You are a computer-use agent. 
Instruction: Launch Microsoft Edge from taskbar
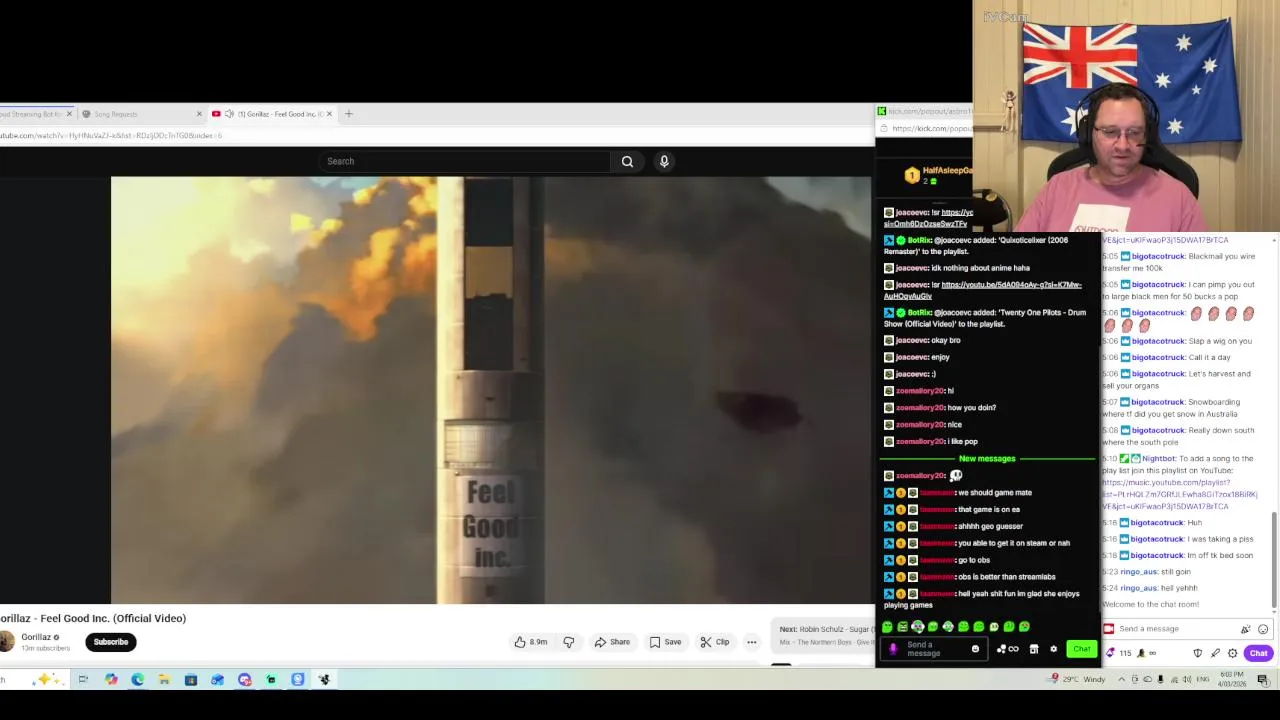(x=137, y=680)
